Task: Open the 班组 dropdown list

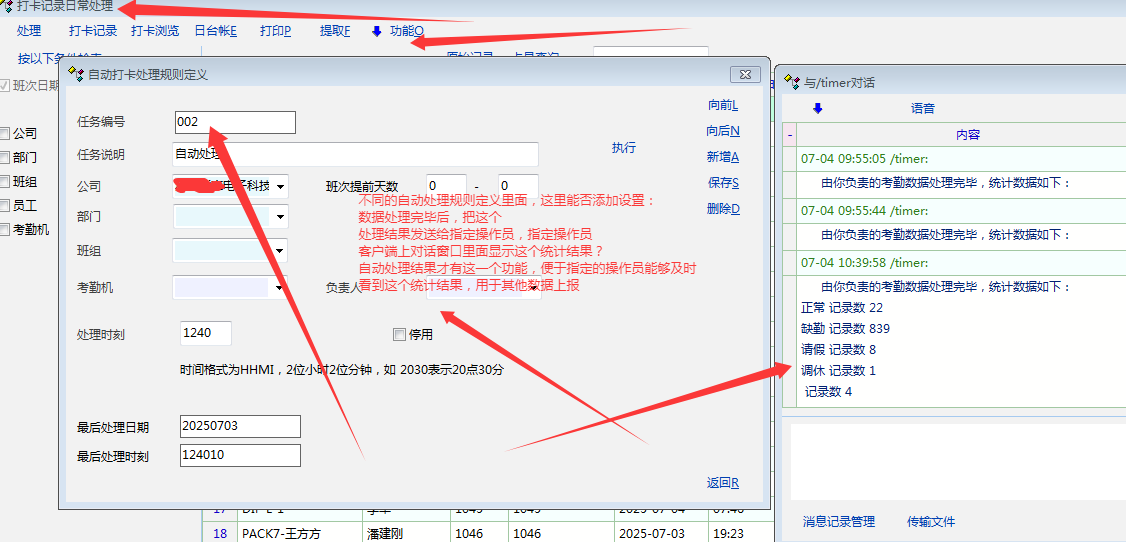Action: click(x=280, y=250)
